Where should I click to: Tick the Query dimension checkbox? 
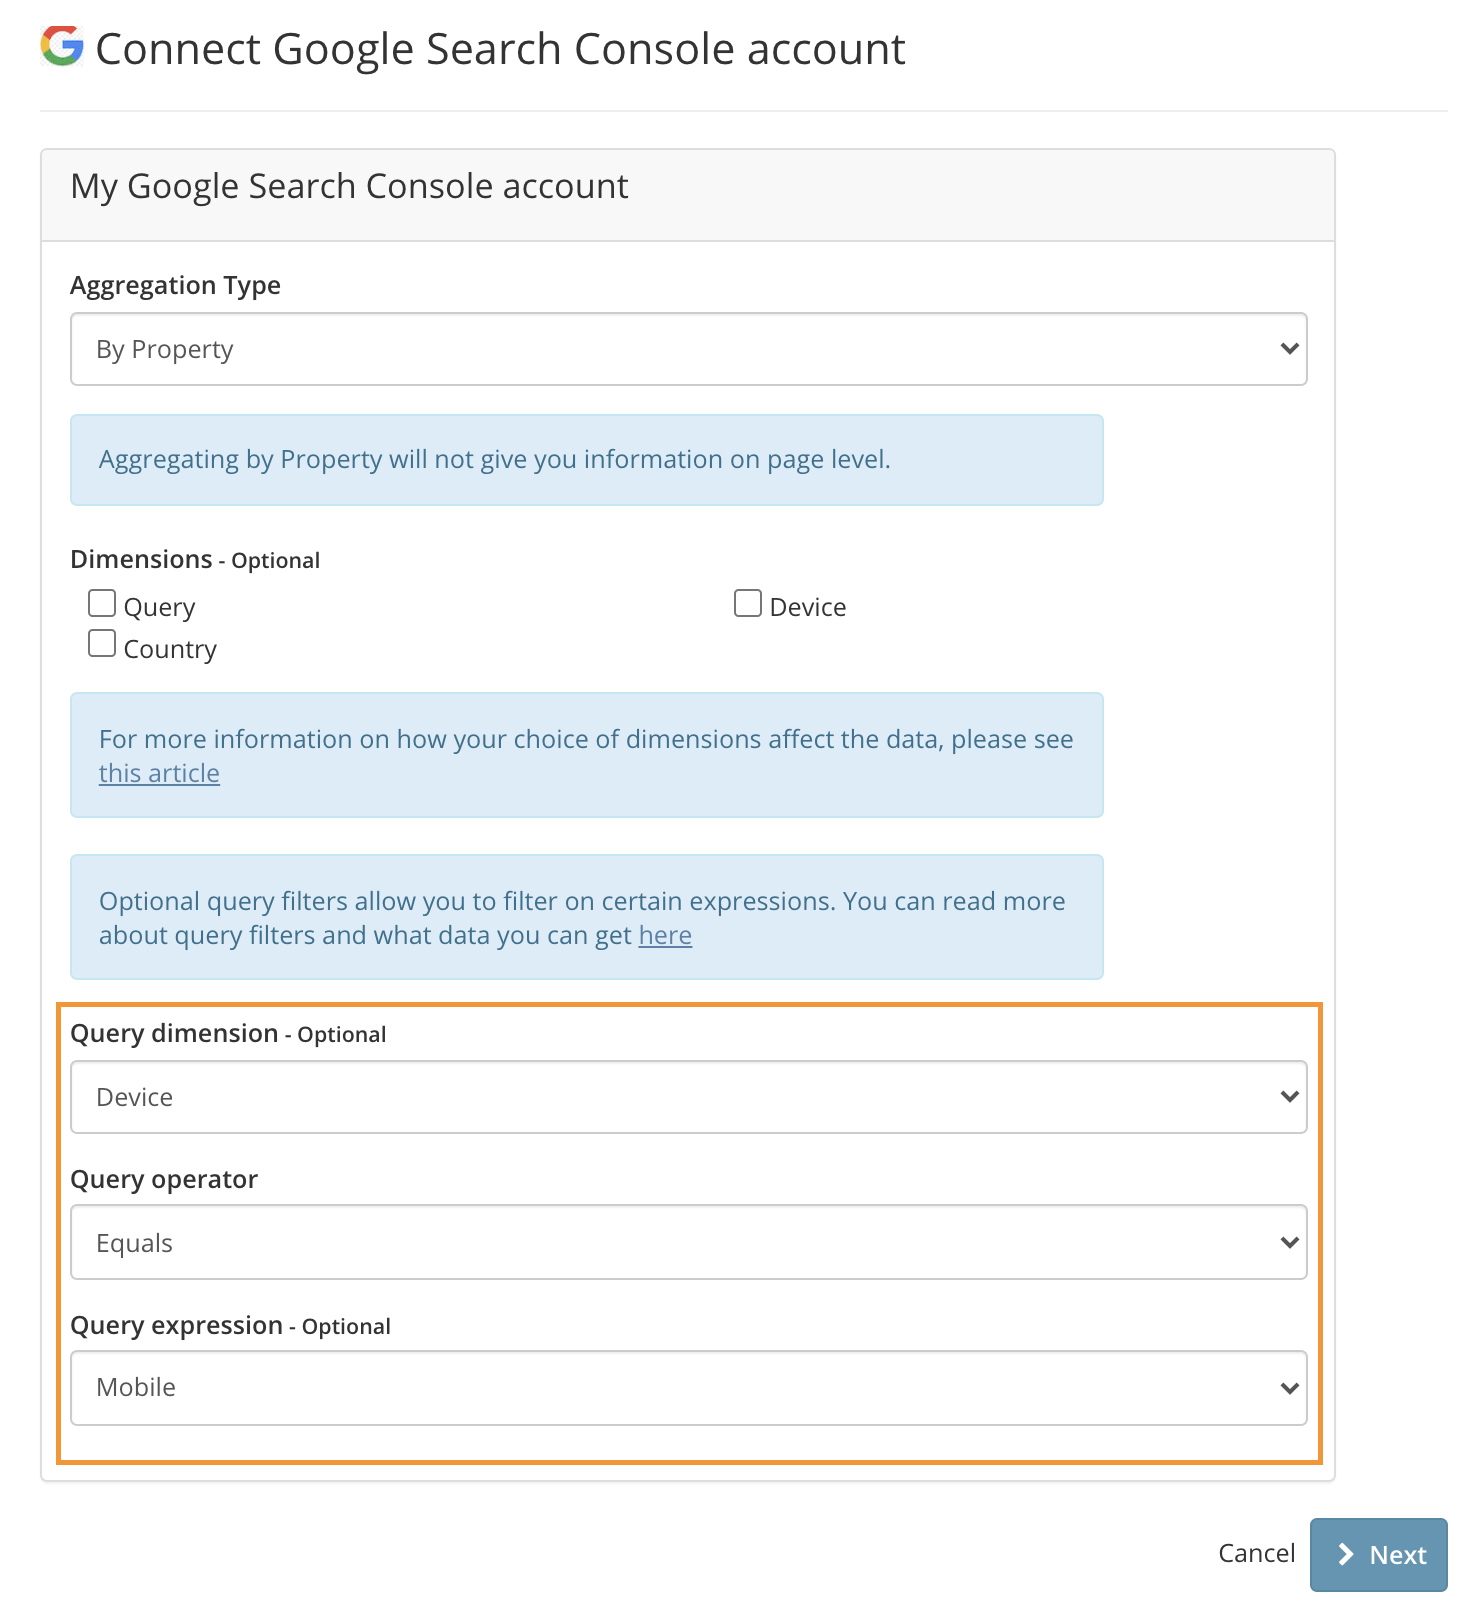click(102, 603)
